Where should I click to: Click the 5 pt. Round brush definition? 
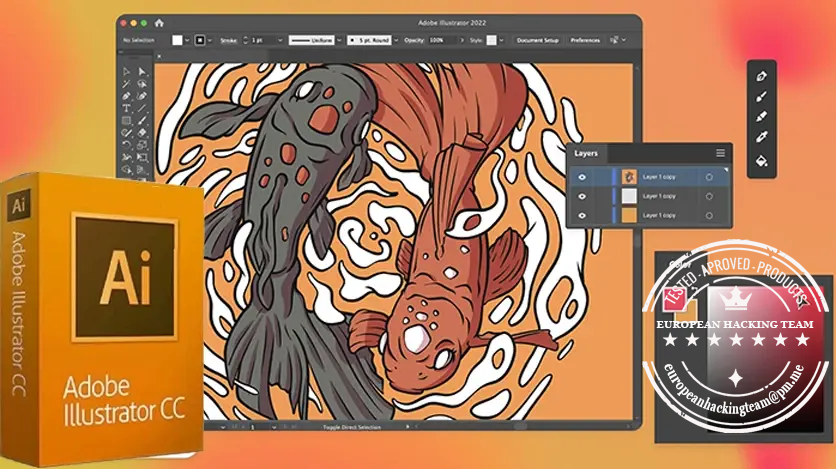coord(369,41)
